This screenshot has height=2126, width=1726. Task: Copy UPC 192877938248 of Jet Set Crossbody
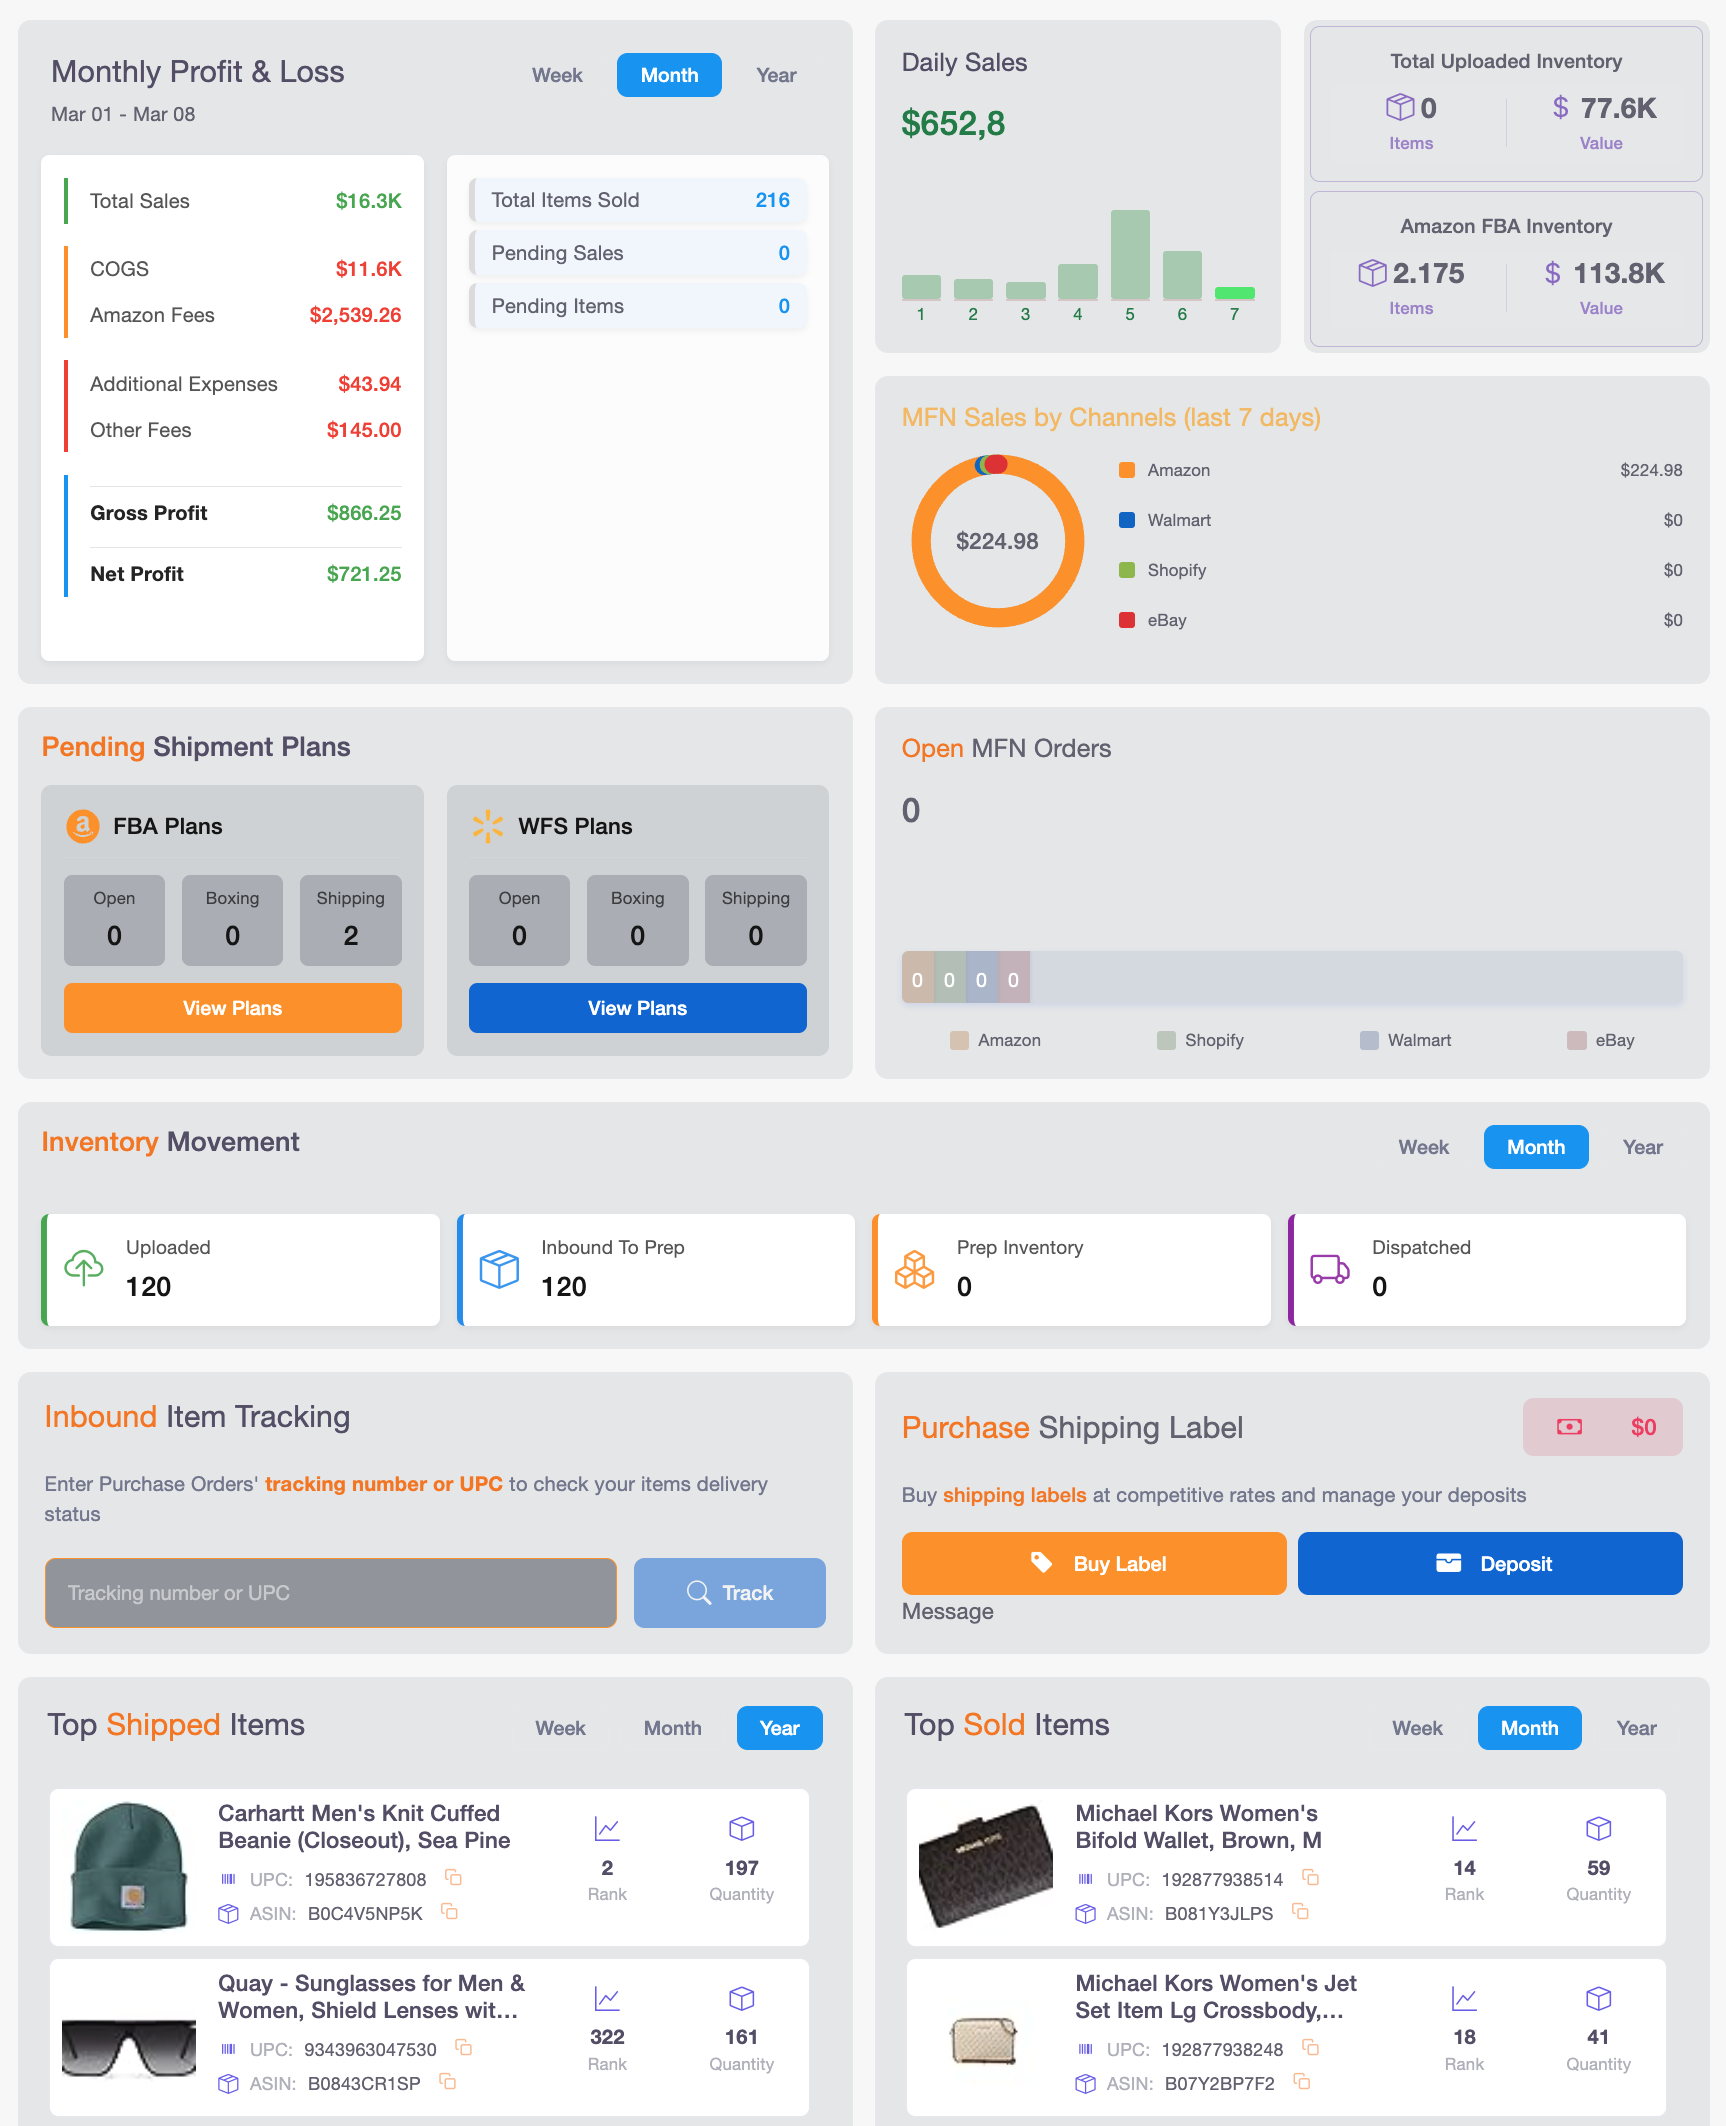click(x=1311, y=2047)
